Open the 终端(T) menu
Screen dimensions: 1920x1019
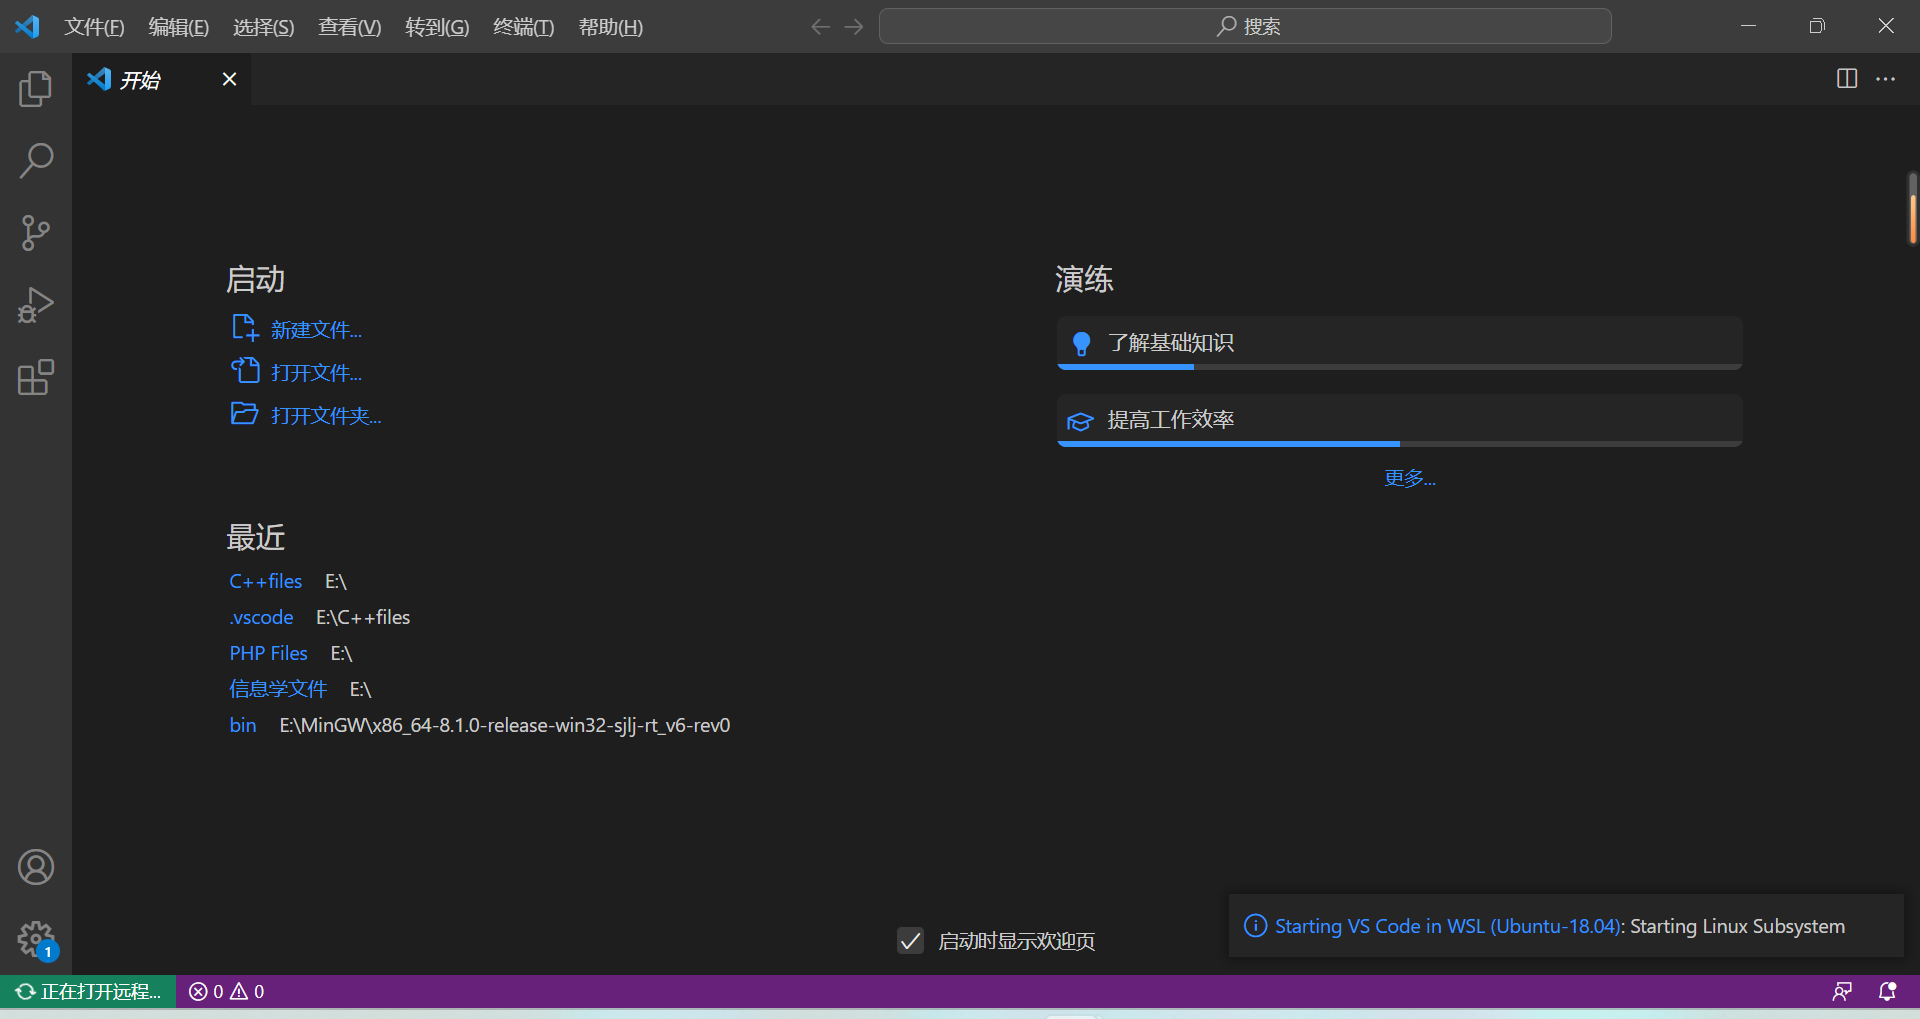(524, 27)
